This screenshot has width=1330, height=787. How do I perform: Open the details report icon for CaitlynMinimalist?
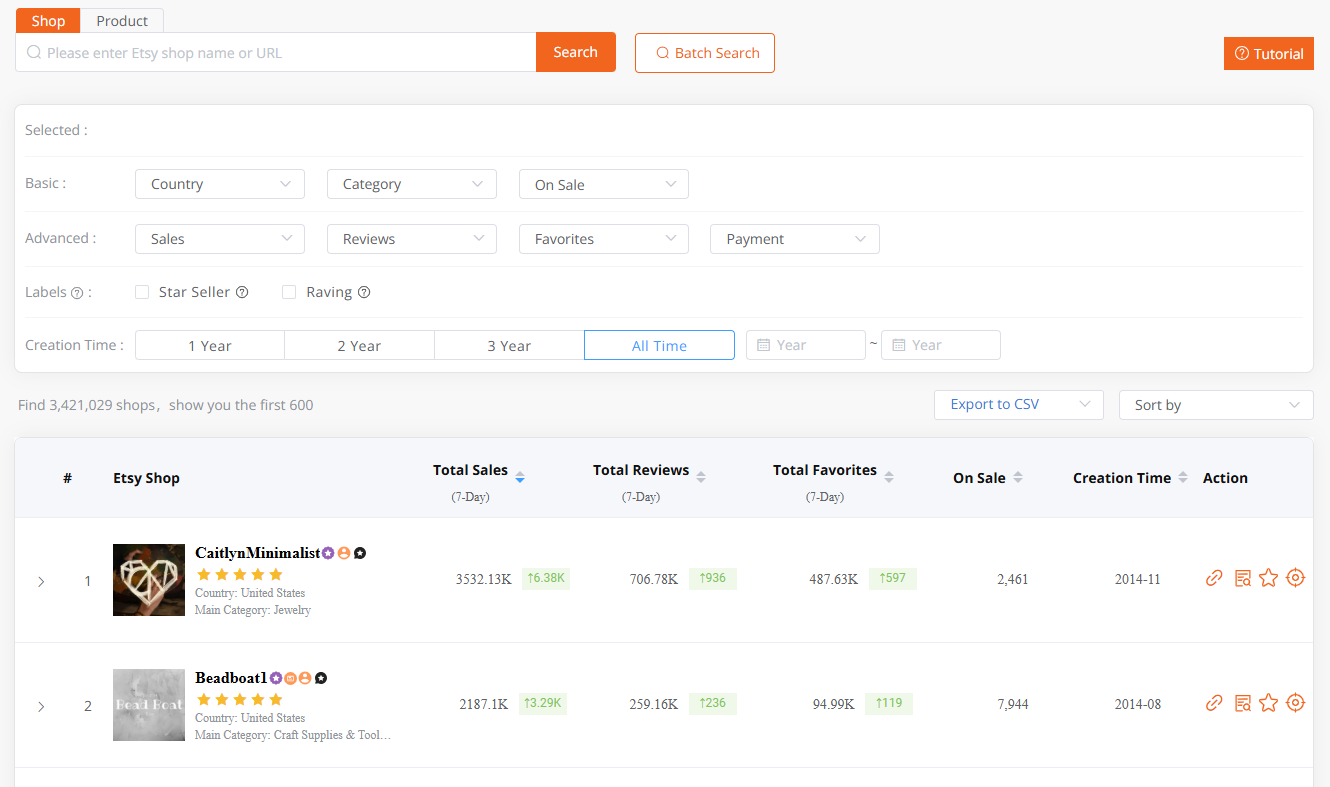(x=1242, y=578)
